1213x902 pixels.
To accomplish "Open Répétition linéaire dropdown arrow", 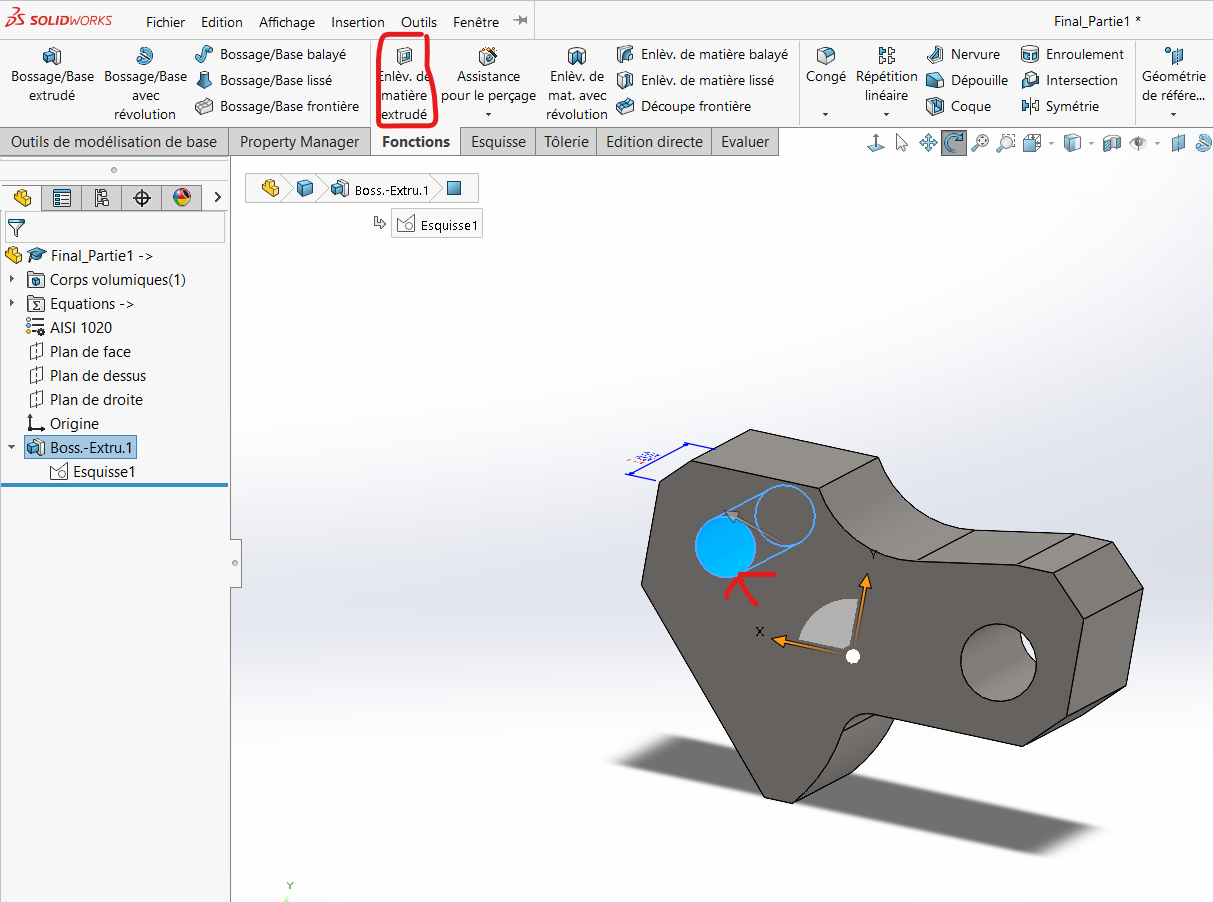I will [887, 114].
